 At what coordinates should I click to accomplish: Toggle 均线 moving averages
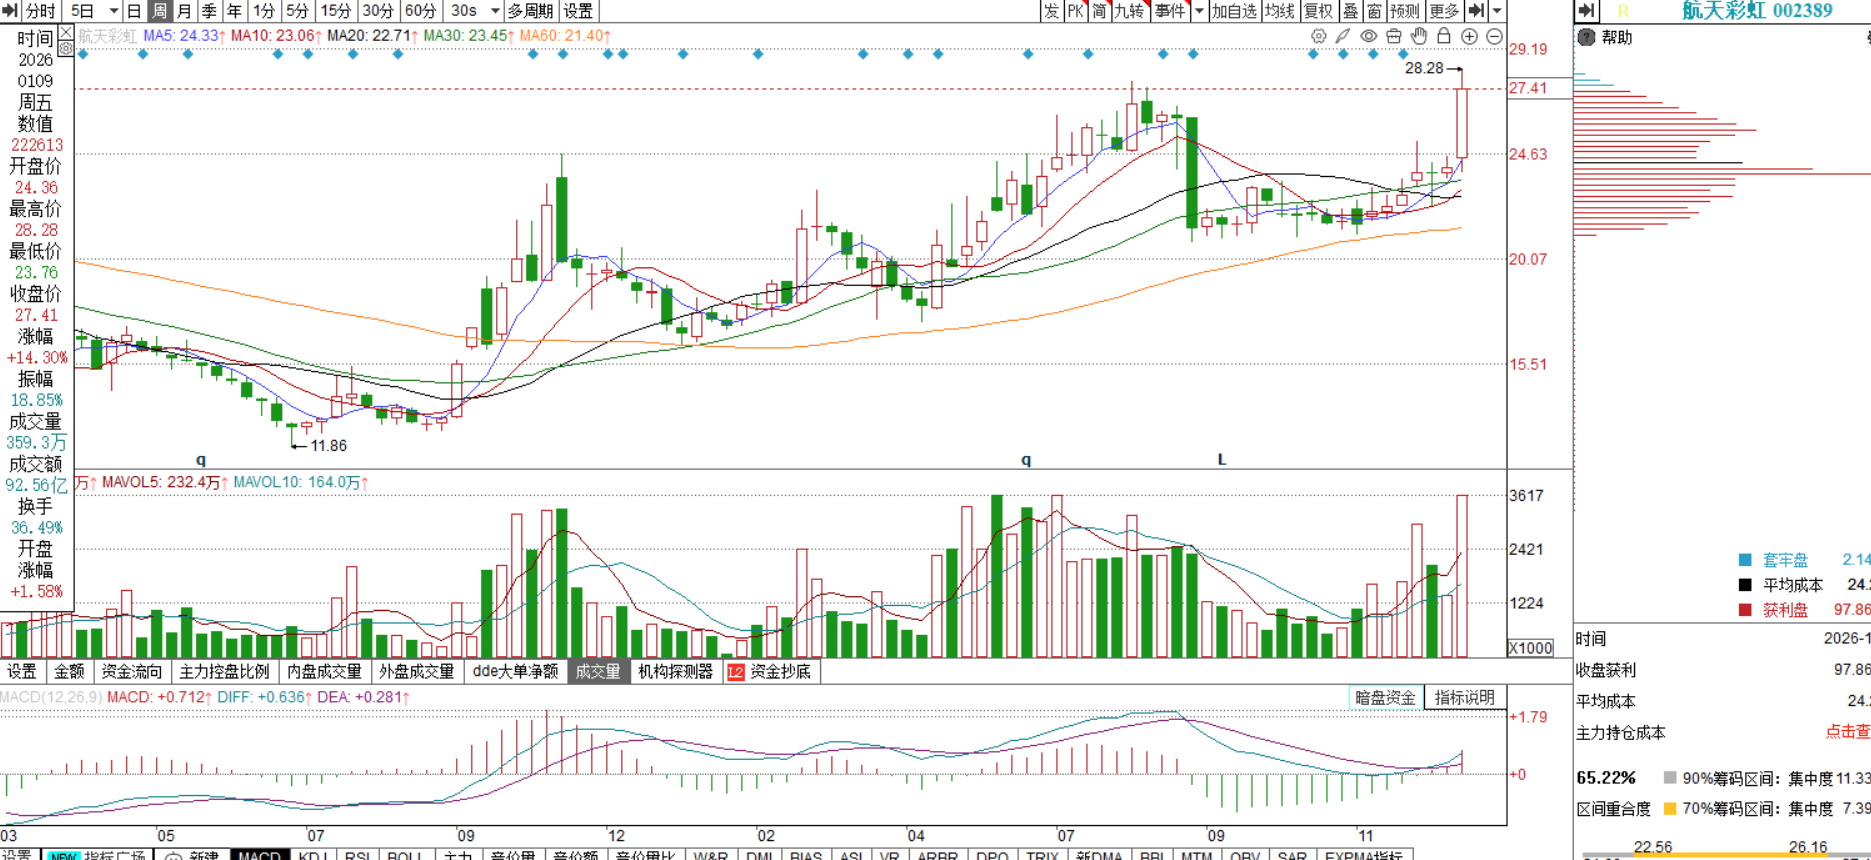tap(1280, 11)
